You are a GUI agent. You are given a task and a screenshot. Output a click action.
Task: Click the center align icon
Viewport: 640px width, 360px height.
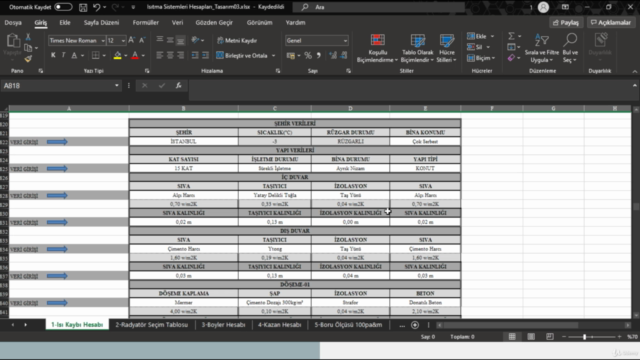pos(170,55)
